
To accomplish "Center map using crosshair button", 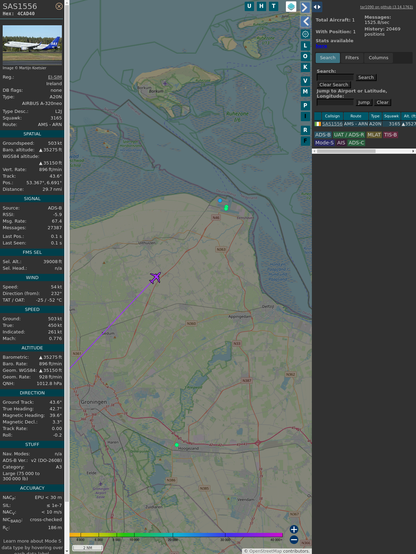I will [305, 34].
